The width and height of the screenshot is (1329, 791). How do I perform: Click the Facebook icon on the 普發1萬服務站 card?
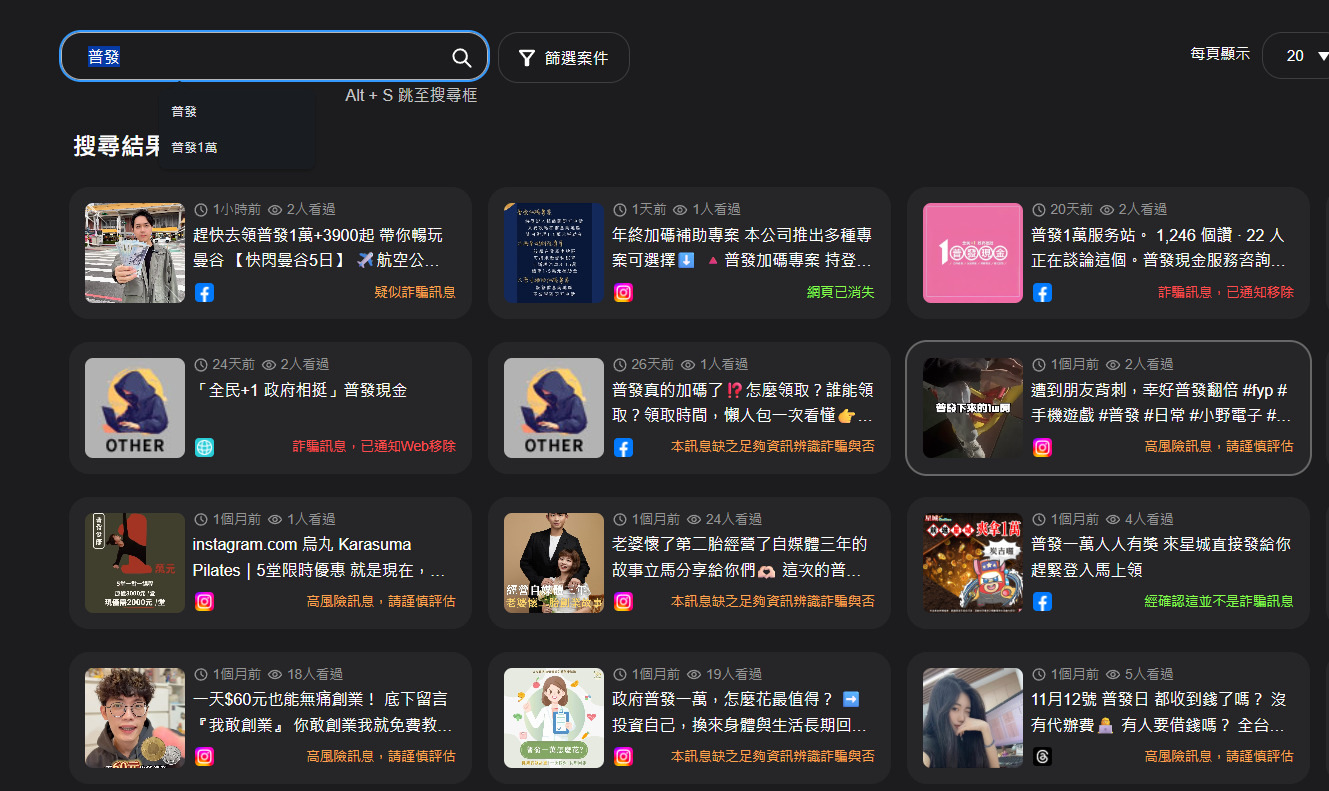click(1042, 293)
